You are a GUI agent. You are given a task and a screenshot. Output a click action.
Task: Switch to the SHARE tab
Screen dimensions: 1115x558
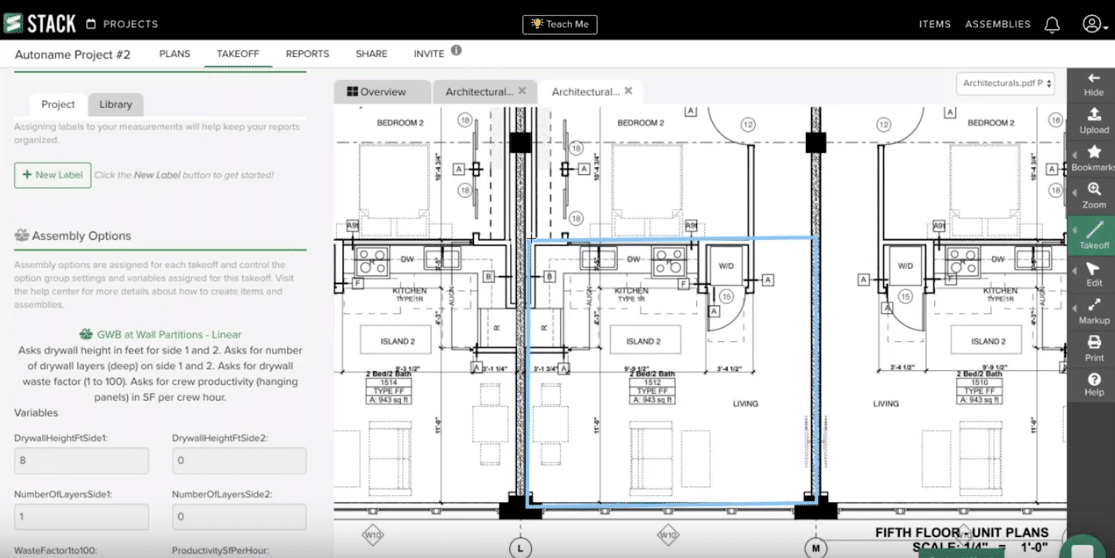point(372,54)
